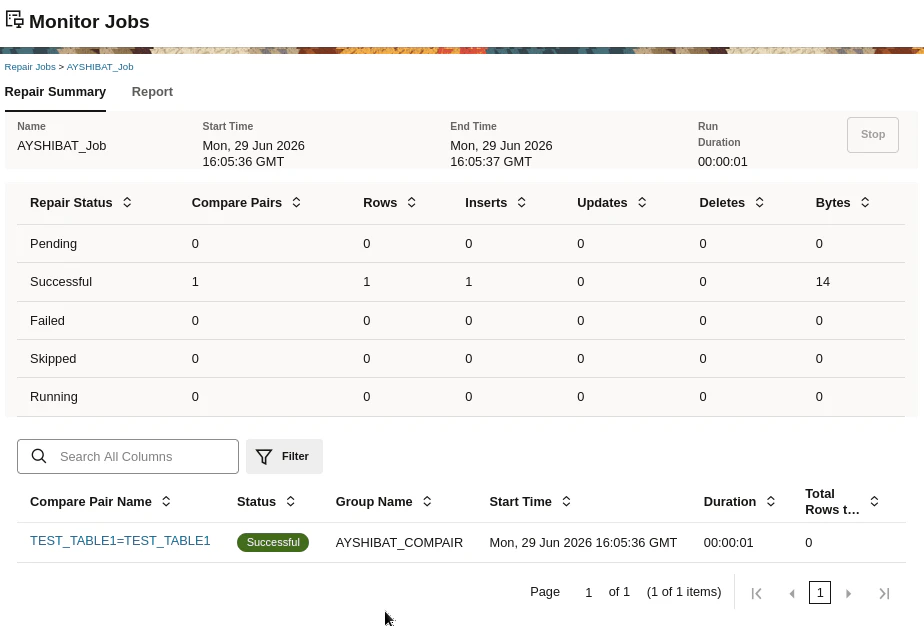Go to last page arrow
Image resolution: width=924 pixels, height=626 pixels.
(x=884, y=594)
